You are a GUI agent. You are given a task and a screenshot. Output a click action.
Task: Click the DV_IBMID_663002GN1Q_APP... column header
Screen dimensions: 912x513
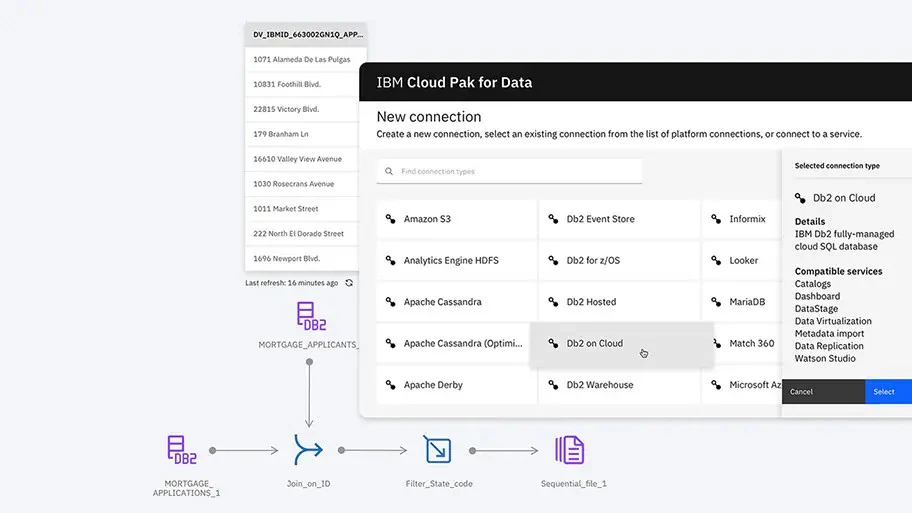305,34
